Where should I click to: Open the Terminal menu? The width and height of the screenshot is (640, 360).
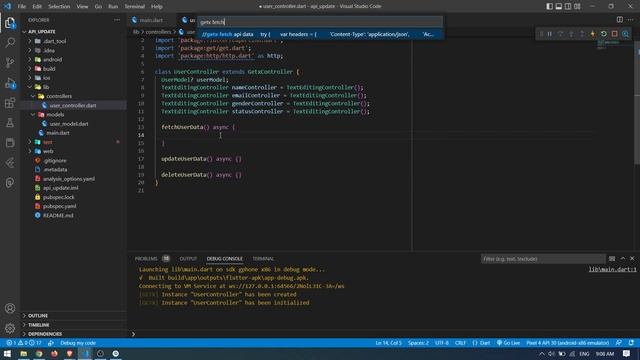[x=134, y=7]
